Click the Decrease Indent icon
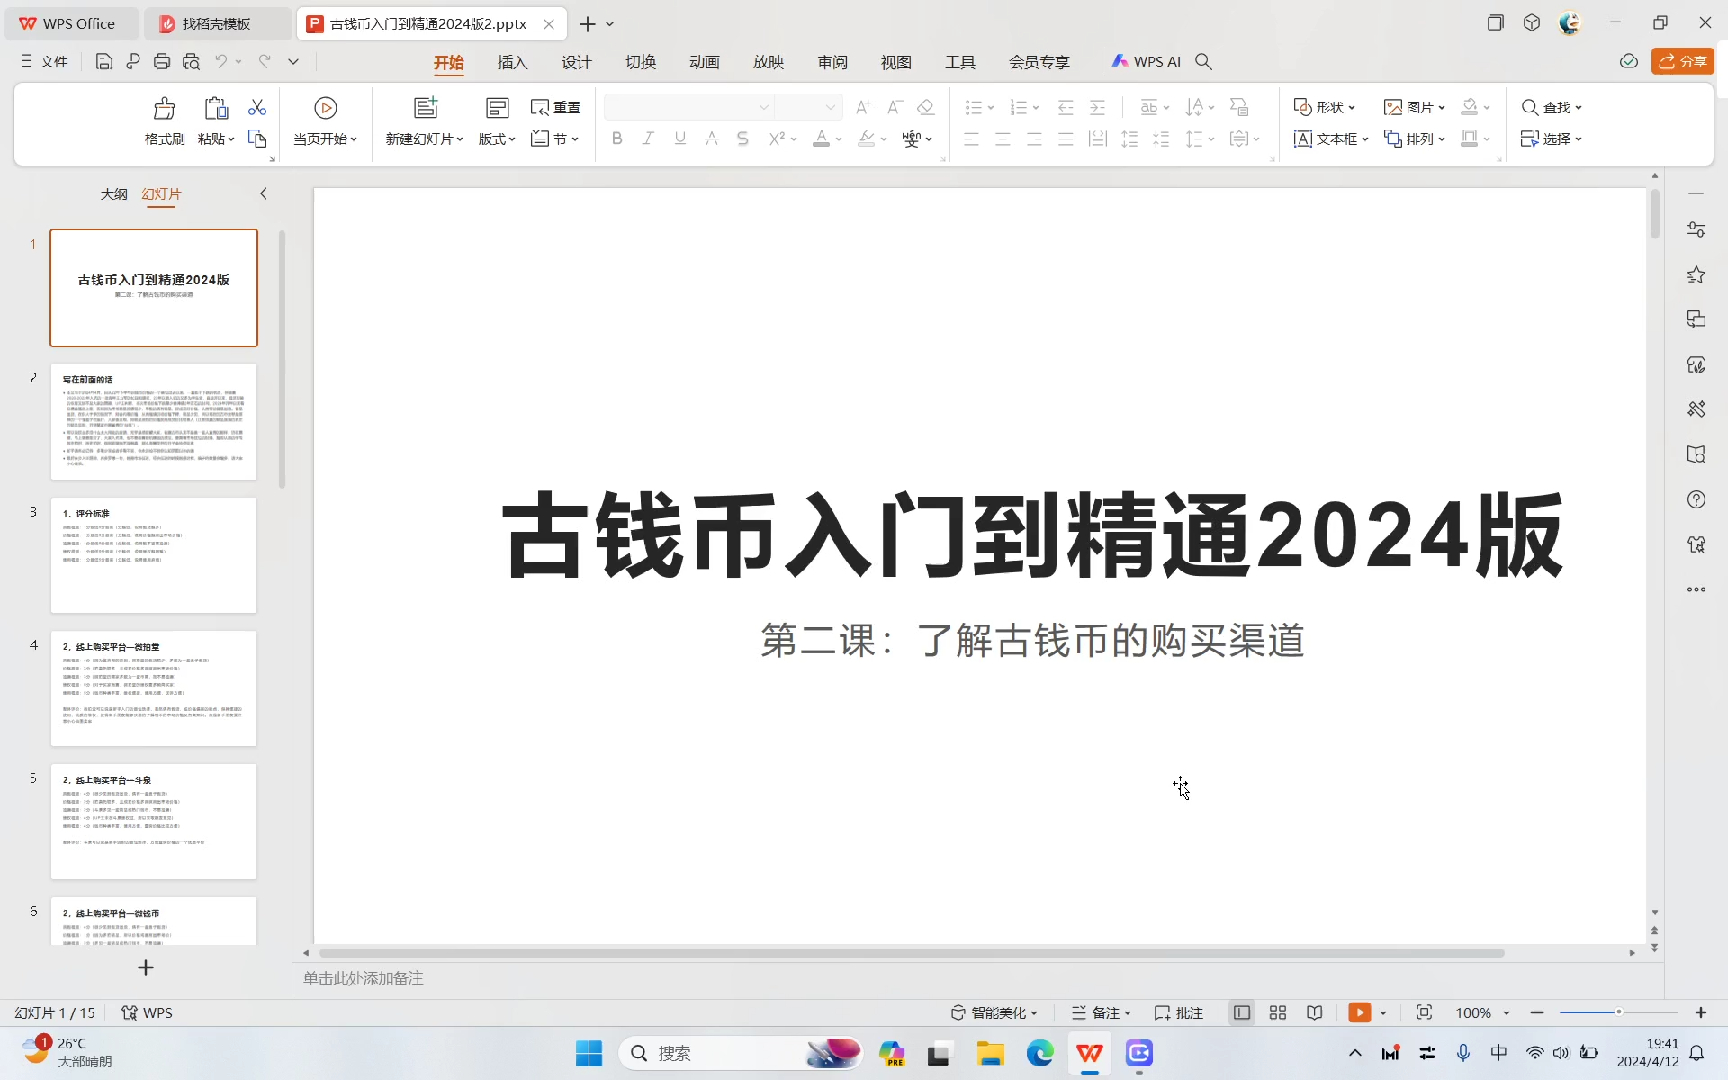 1066,107
